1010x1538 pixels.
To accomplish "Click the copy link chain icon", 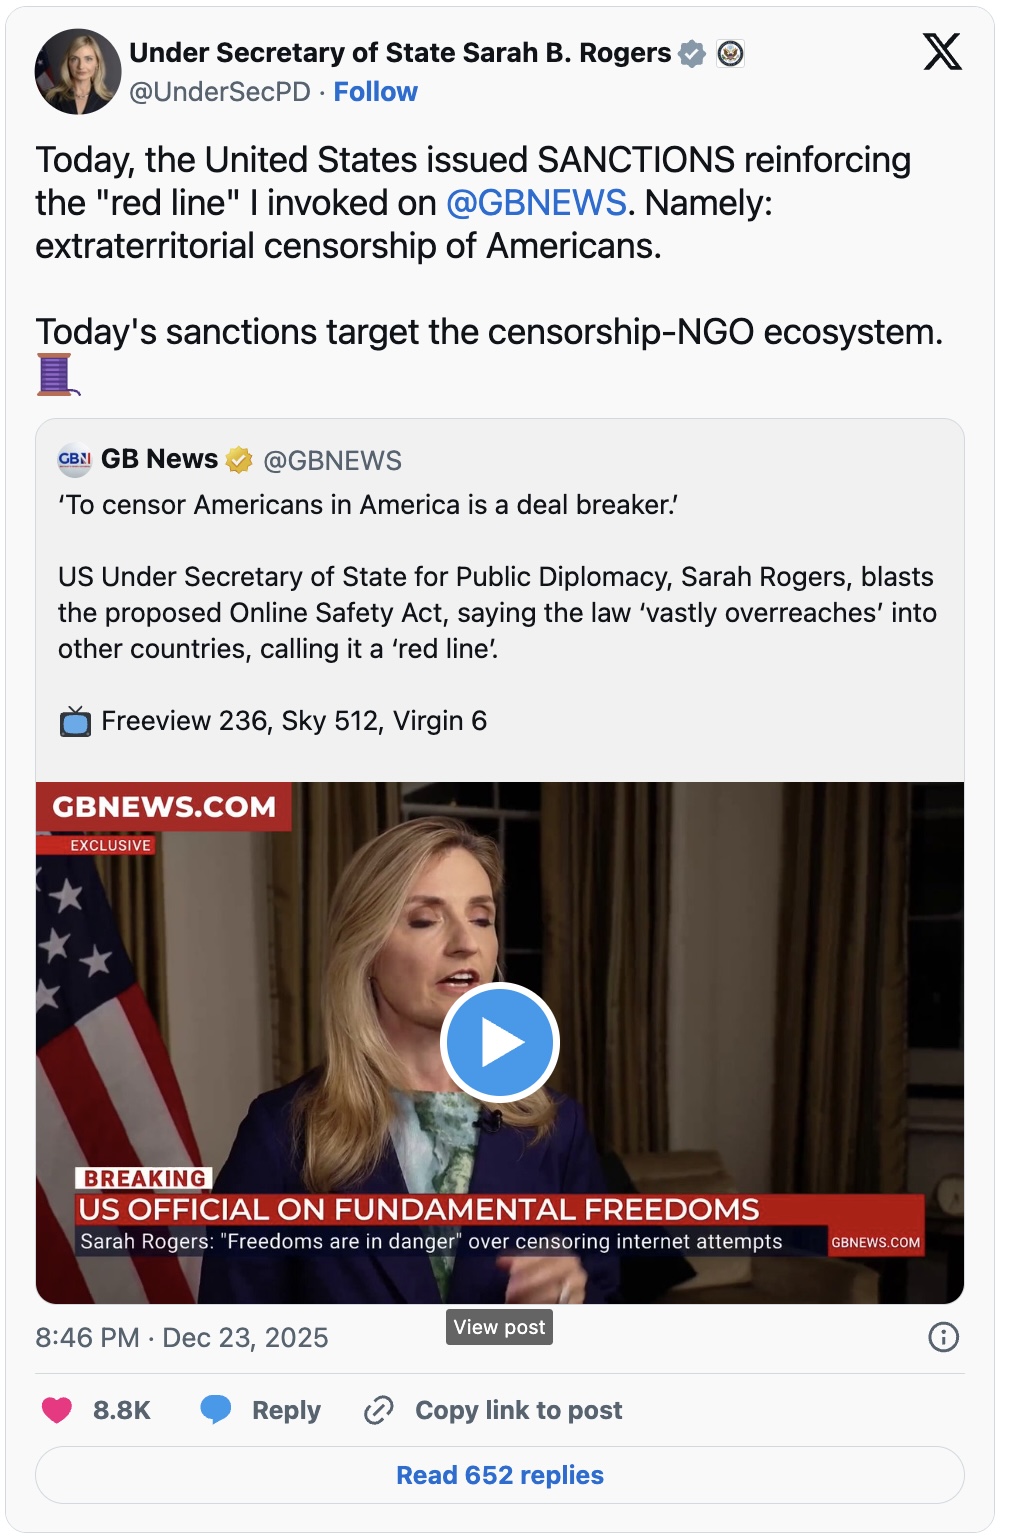I will click(379, 1410).
